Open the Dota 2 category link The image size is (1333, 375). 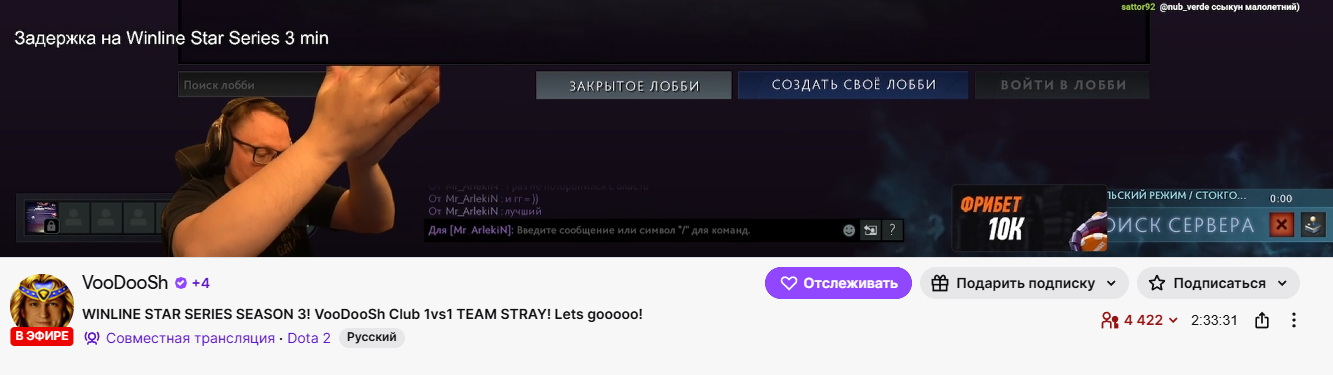[x=309, y=338]
